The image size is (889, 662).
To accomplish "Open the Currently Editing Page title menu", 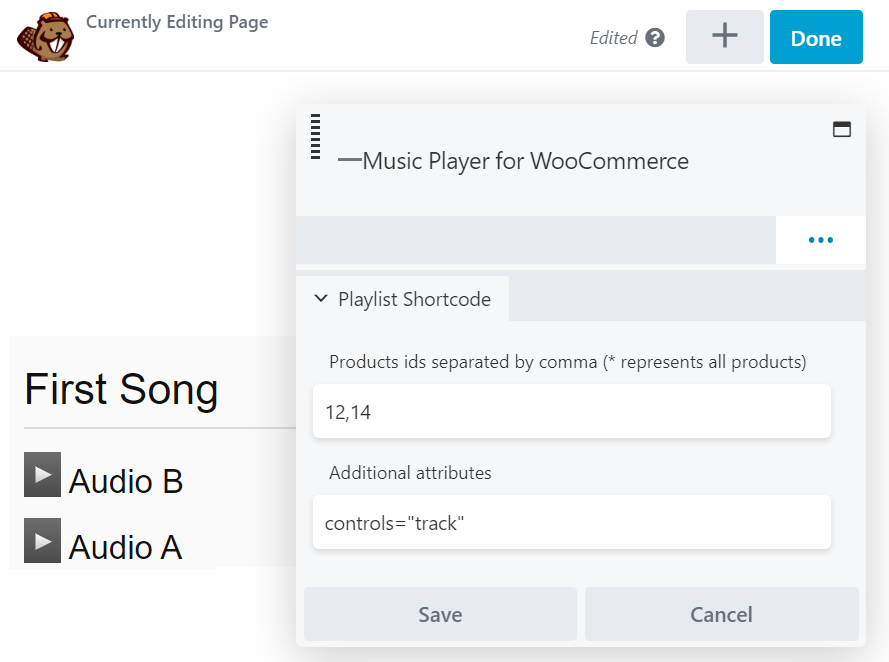I will click(177, 22).
